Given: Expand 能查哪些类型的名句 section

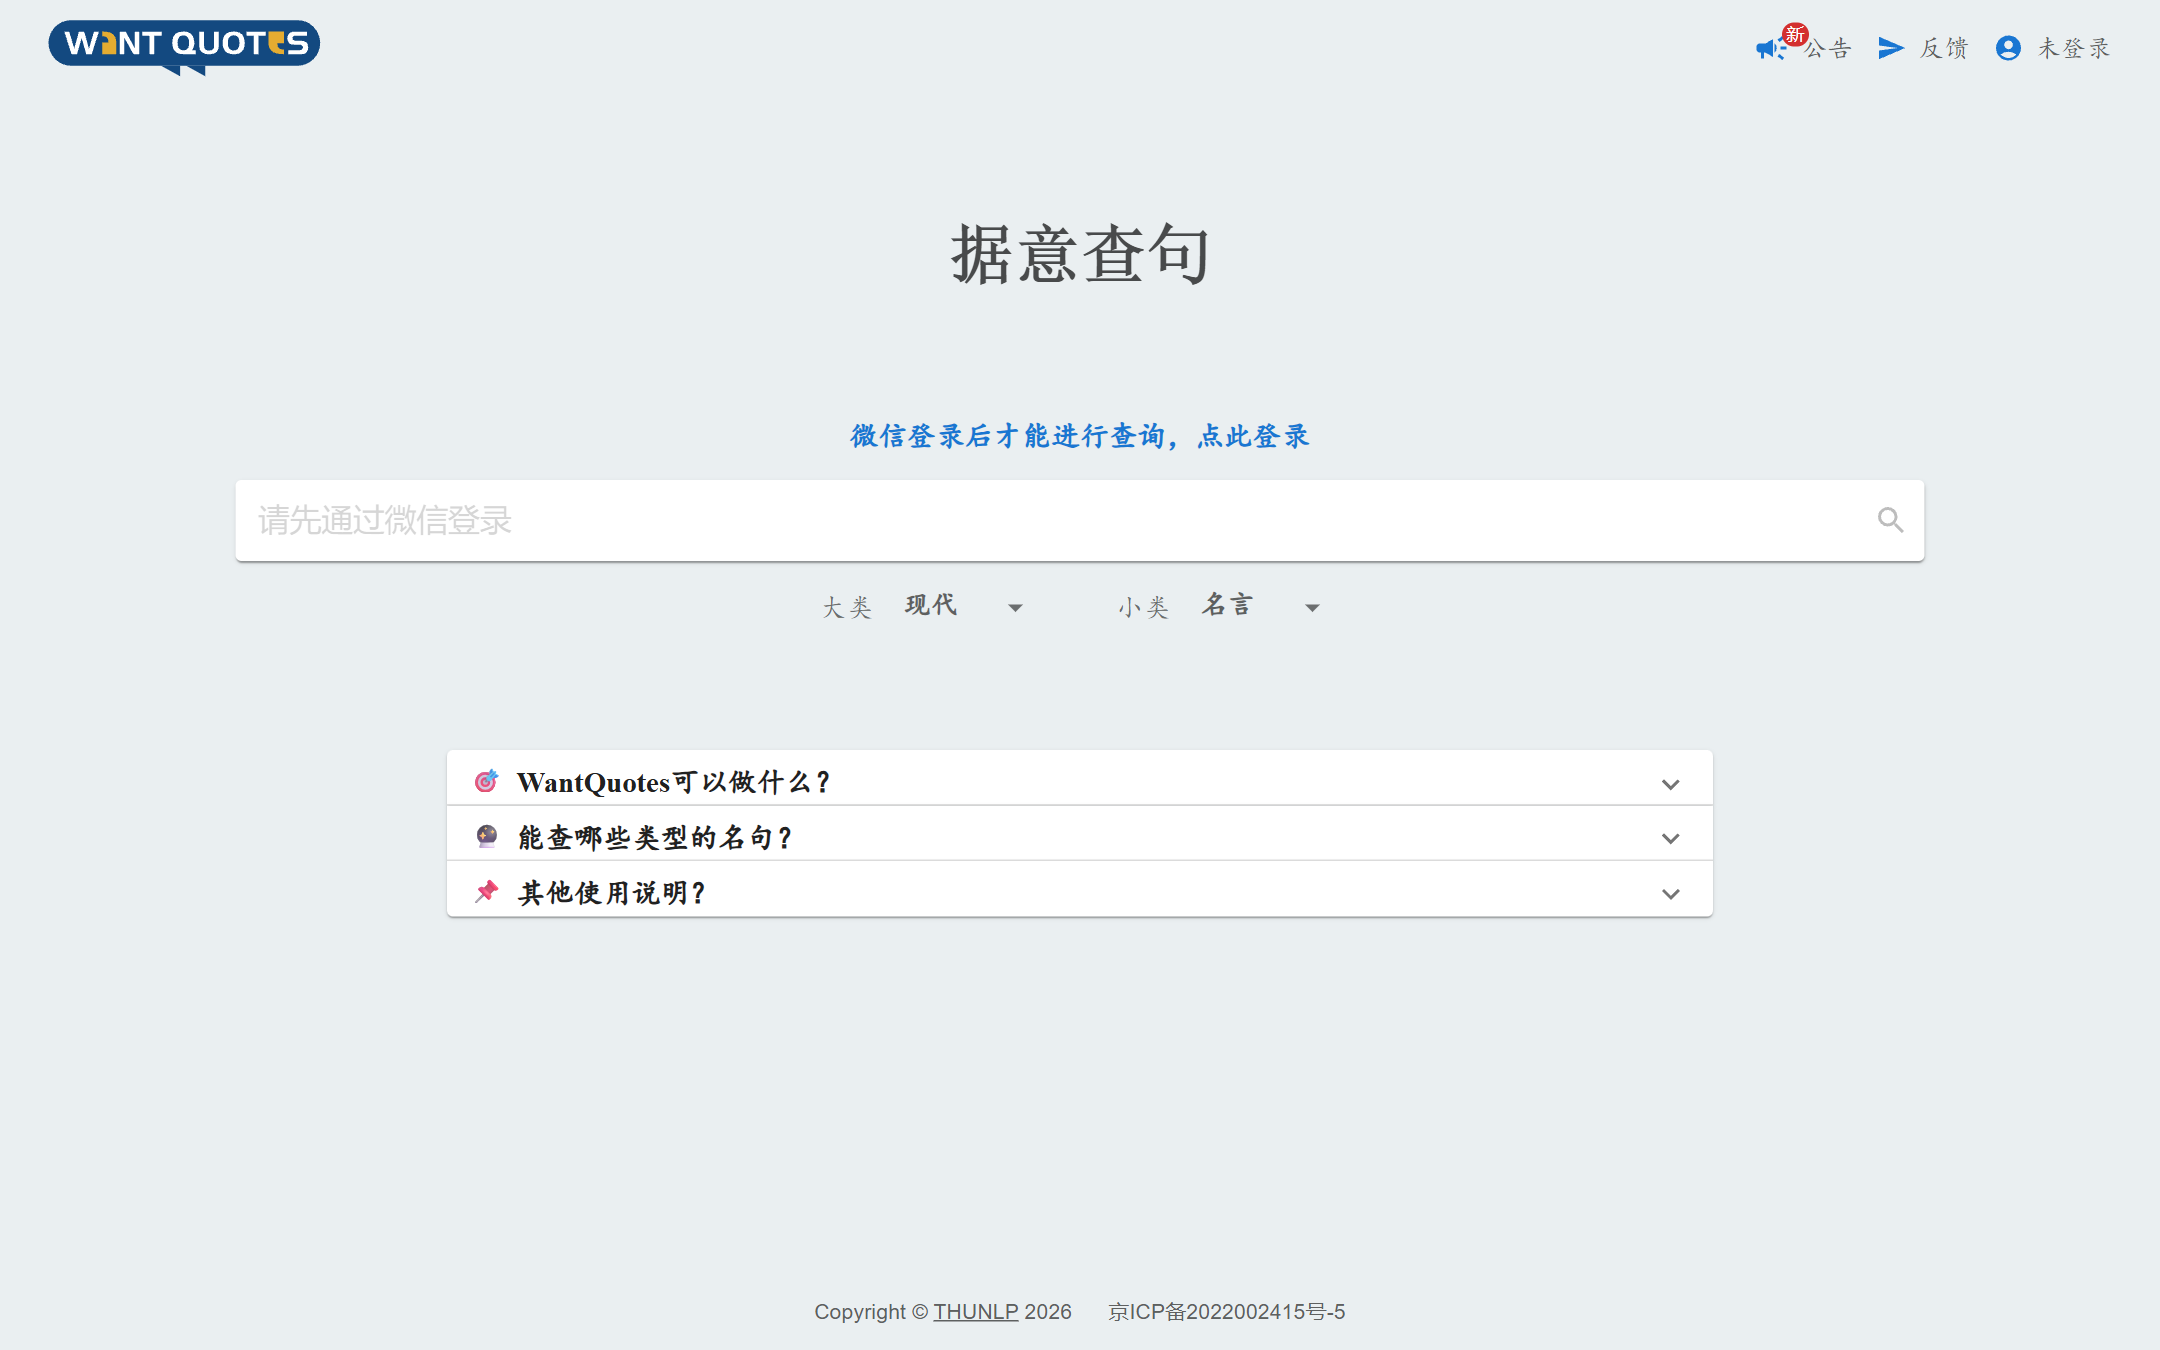Looking at the screenshot, I should pos(1080,833).
